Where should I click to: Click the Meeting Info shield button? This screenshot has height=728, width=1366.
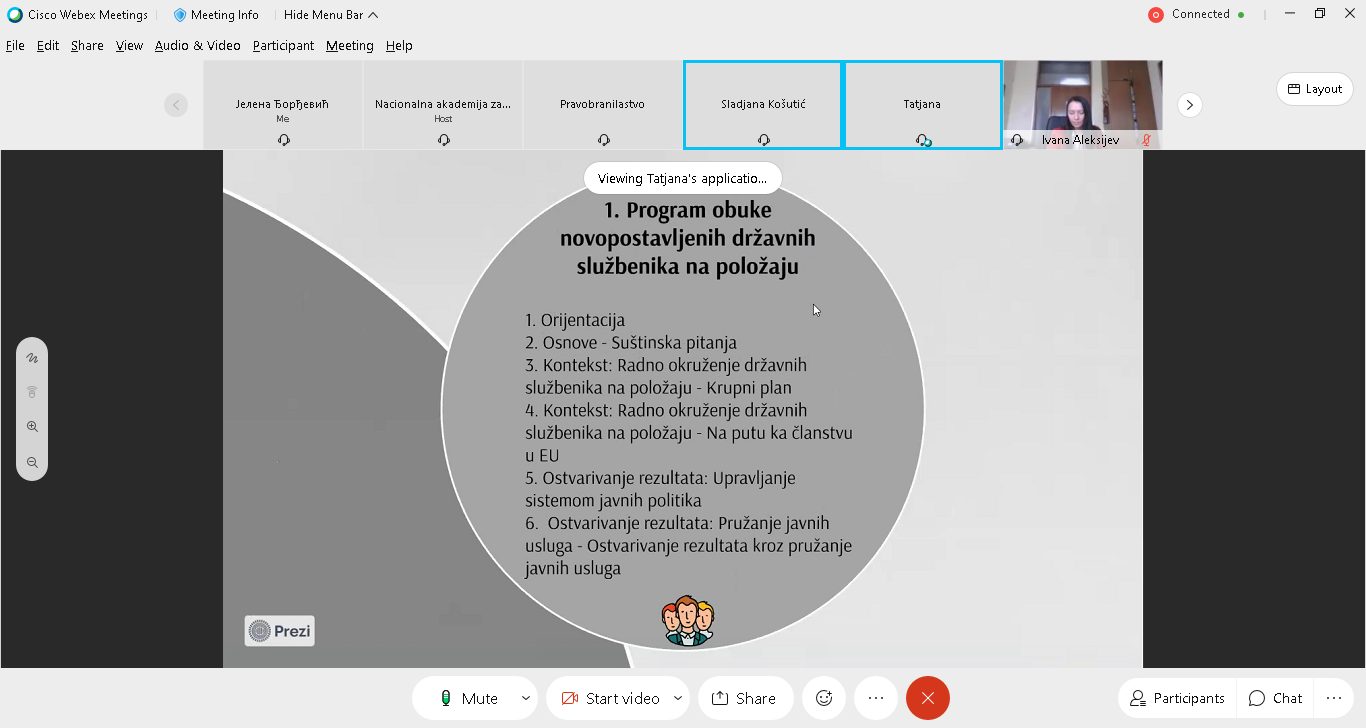coord(216,15)
